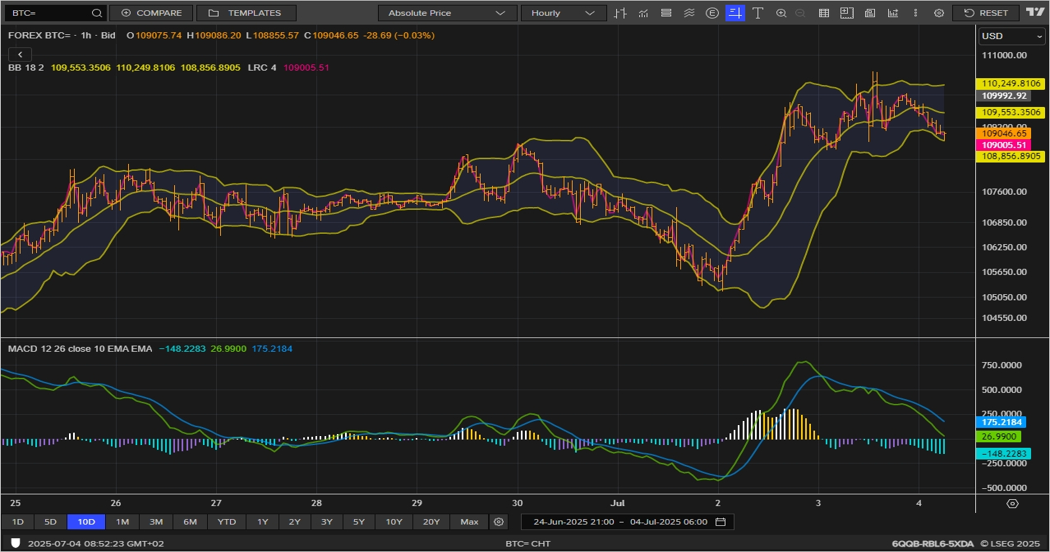
Task: Select the 3Y time range
Action: (x=327, y=522)
